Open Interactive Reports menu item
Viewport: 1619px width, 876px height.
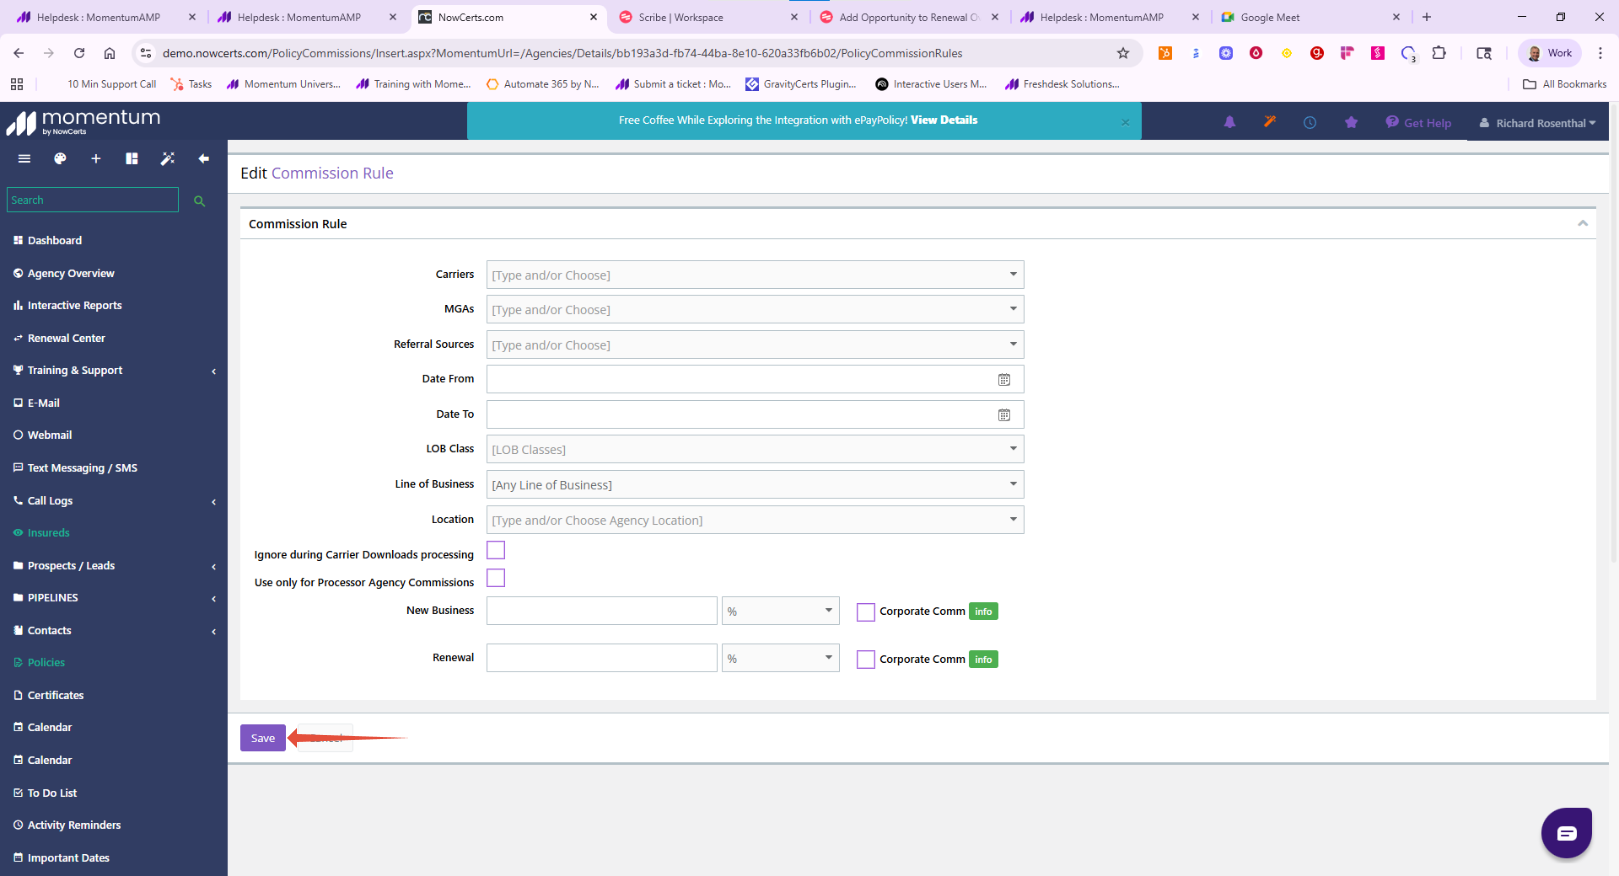click(x=75, y=305)
